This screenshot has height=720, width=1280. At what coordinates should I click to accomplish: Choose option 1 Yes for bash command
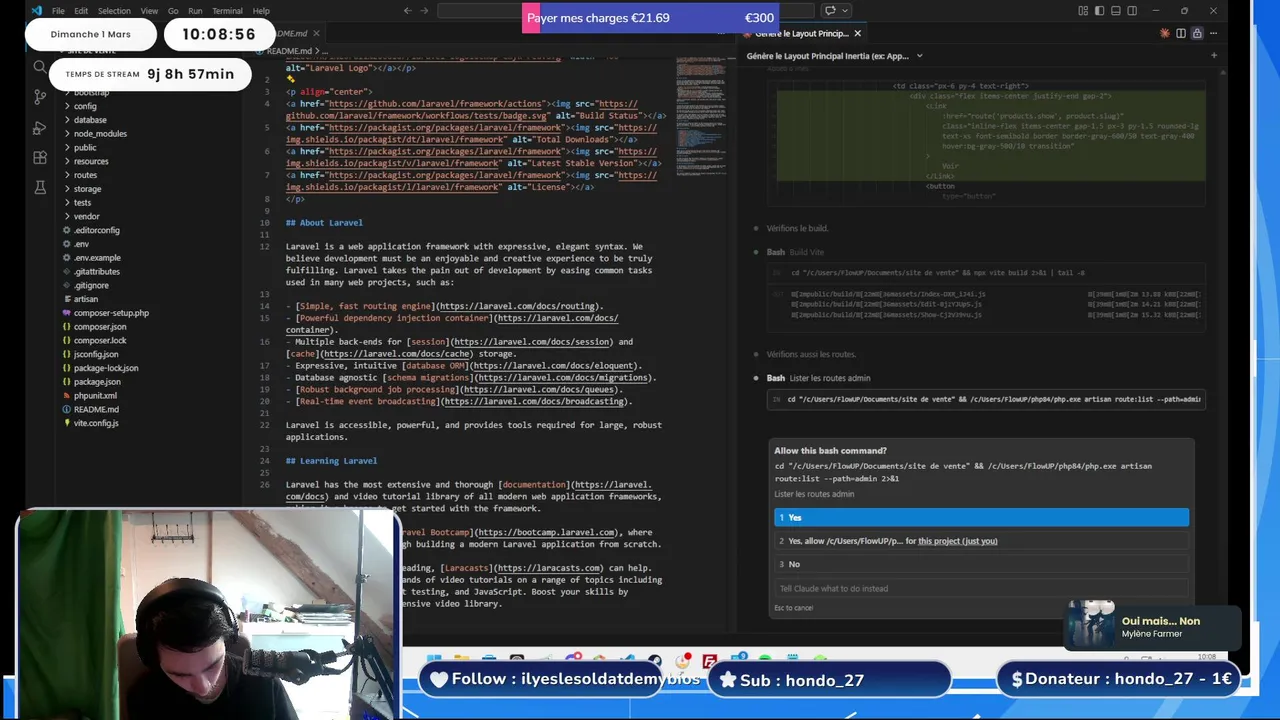tap(981, 517)
